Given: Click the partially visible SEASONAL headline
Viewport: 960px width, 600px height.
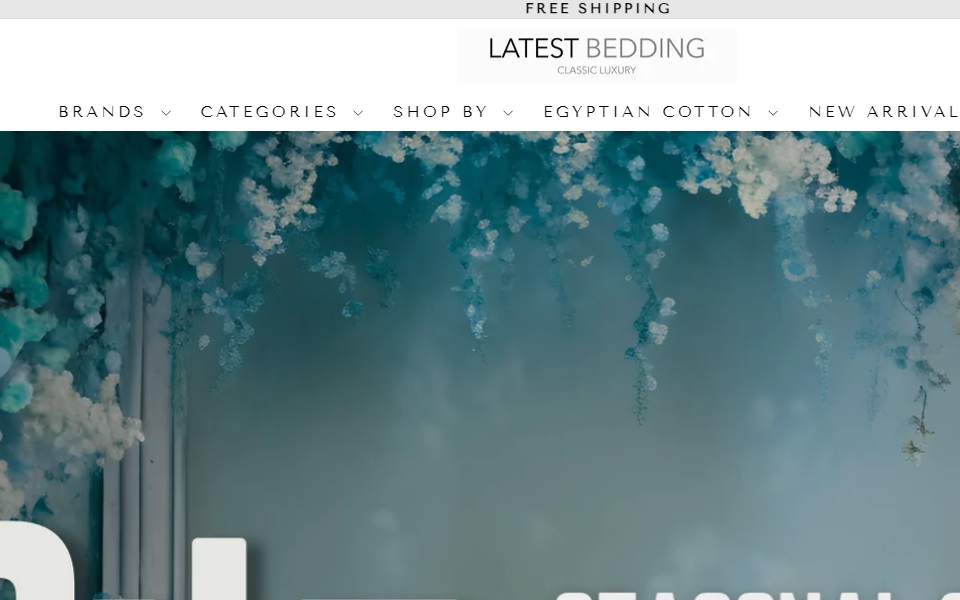Looking at the screenshot, I should click(x=758, y=595).
